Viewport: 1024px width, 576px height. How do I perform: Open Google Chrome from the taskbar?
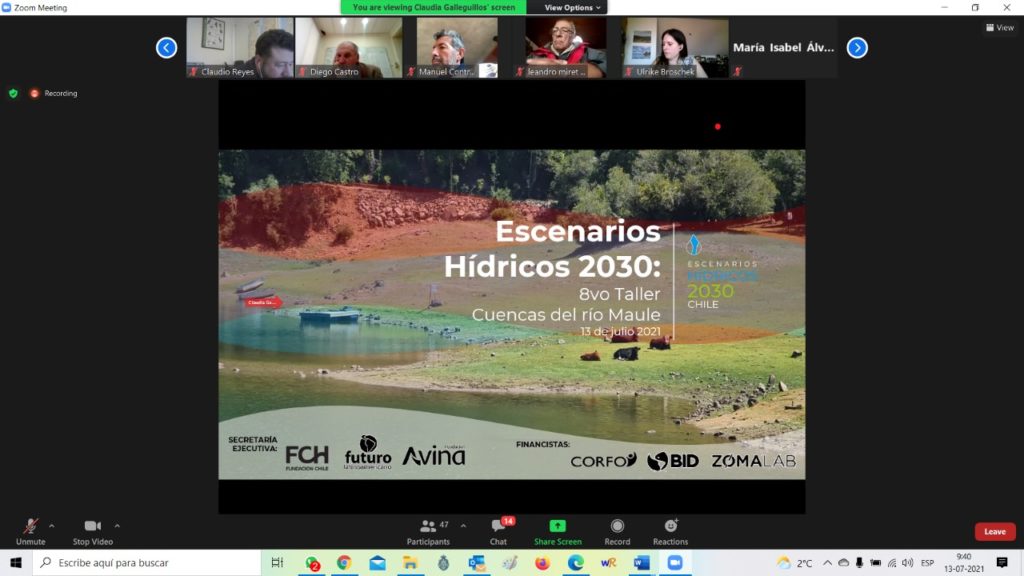(344, 563)
